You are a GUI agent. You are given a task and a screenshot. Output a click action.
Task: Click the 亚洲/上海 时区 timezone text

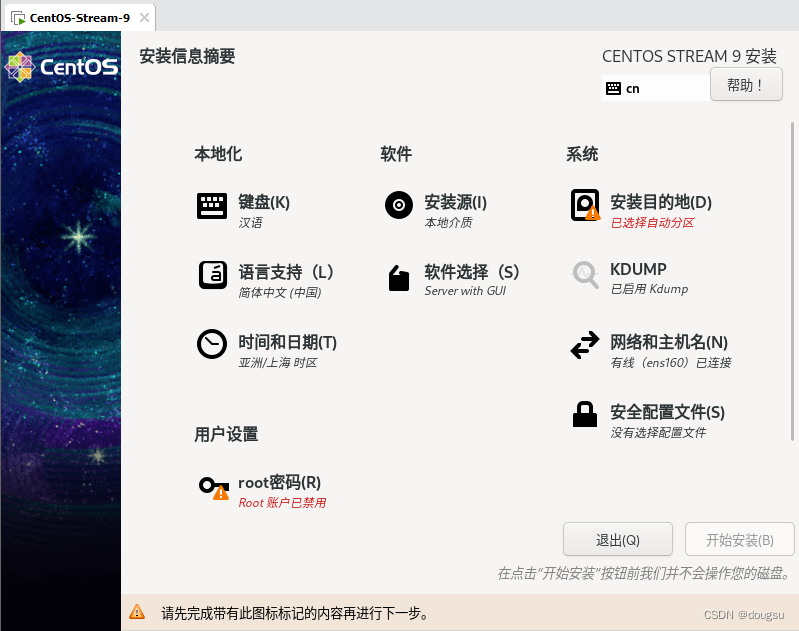(278, 362)
